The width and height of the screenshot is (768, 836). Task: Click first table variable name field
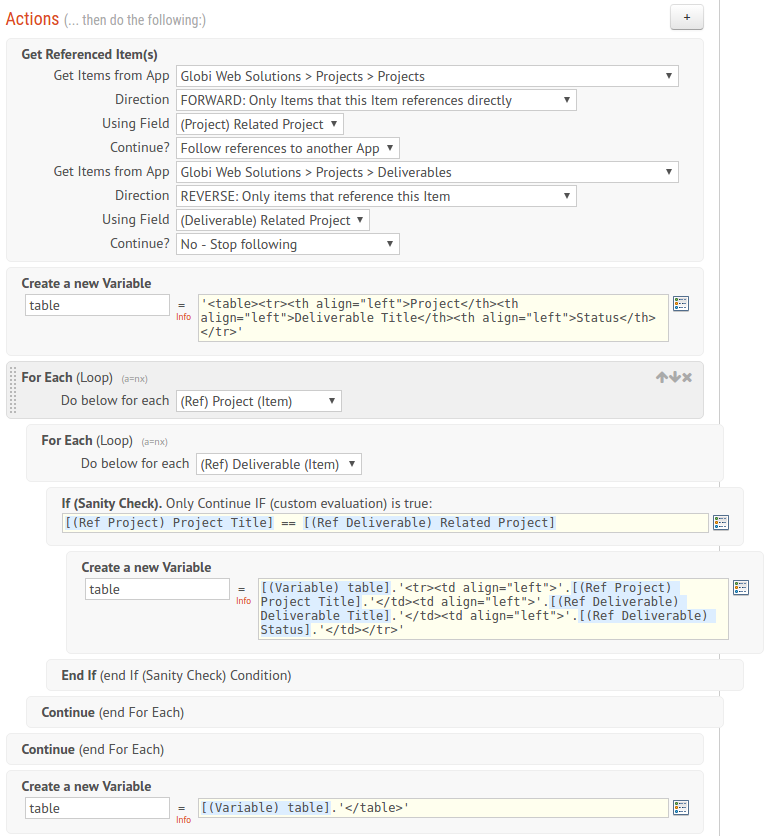pyautogui.click(x=97, y=305)
